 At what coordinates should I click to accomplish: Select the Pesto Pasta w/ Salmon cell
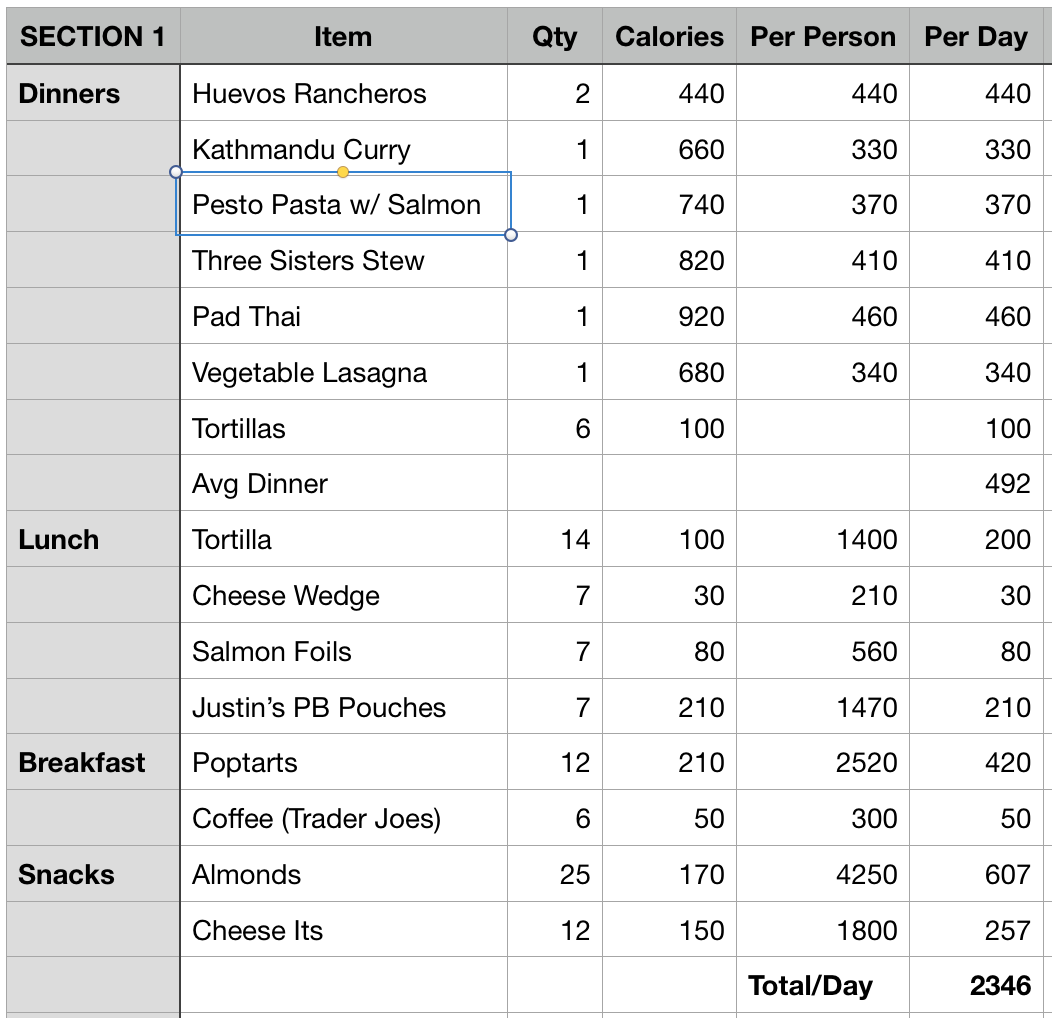pos(336,205)
